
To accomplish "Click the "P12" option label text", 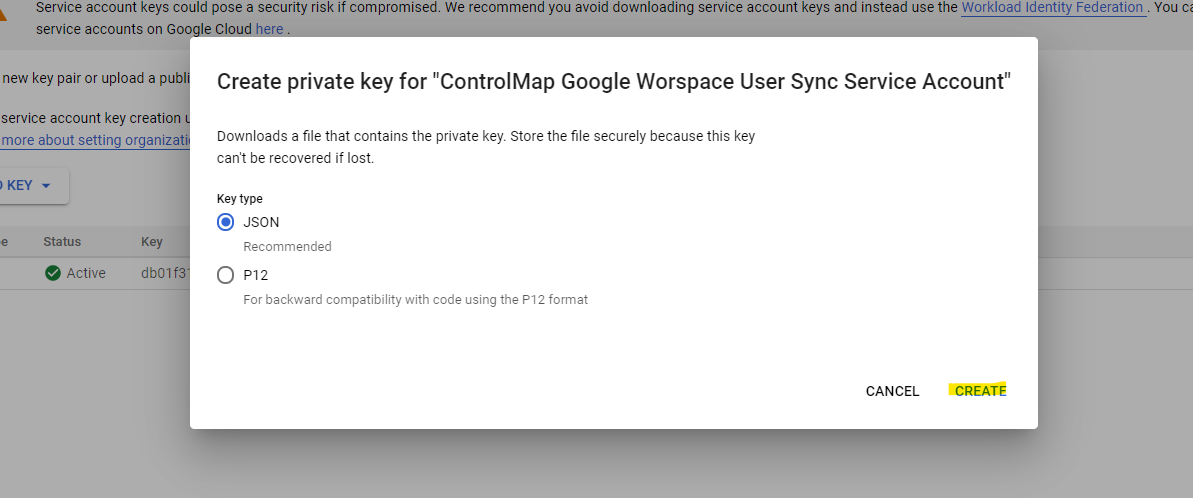I will (256, 275).
